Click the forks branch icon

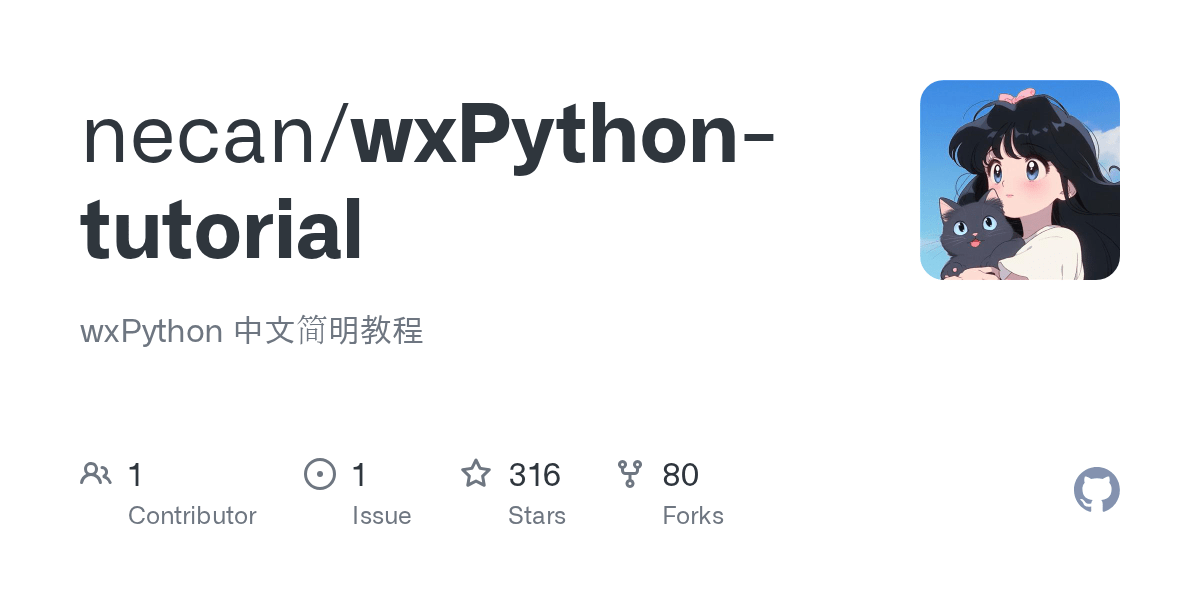pyautogui.click(x=630, y=474)
